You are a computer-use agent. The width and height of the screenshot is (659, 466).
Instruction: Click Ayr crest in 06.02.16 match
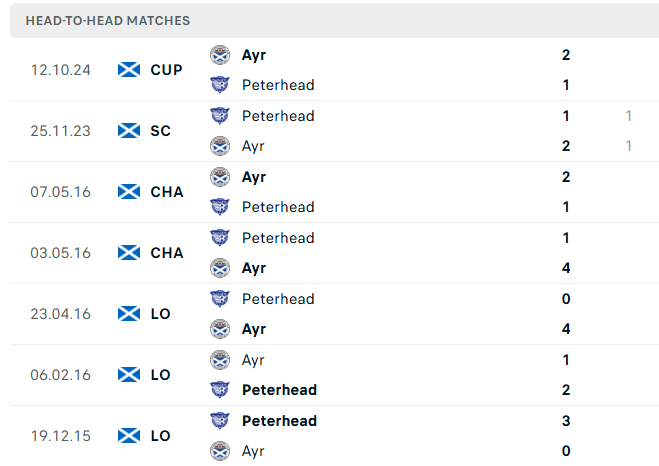(220, 360)
